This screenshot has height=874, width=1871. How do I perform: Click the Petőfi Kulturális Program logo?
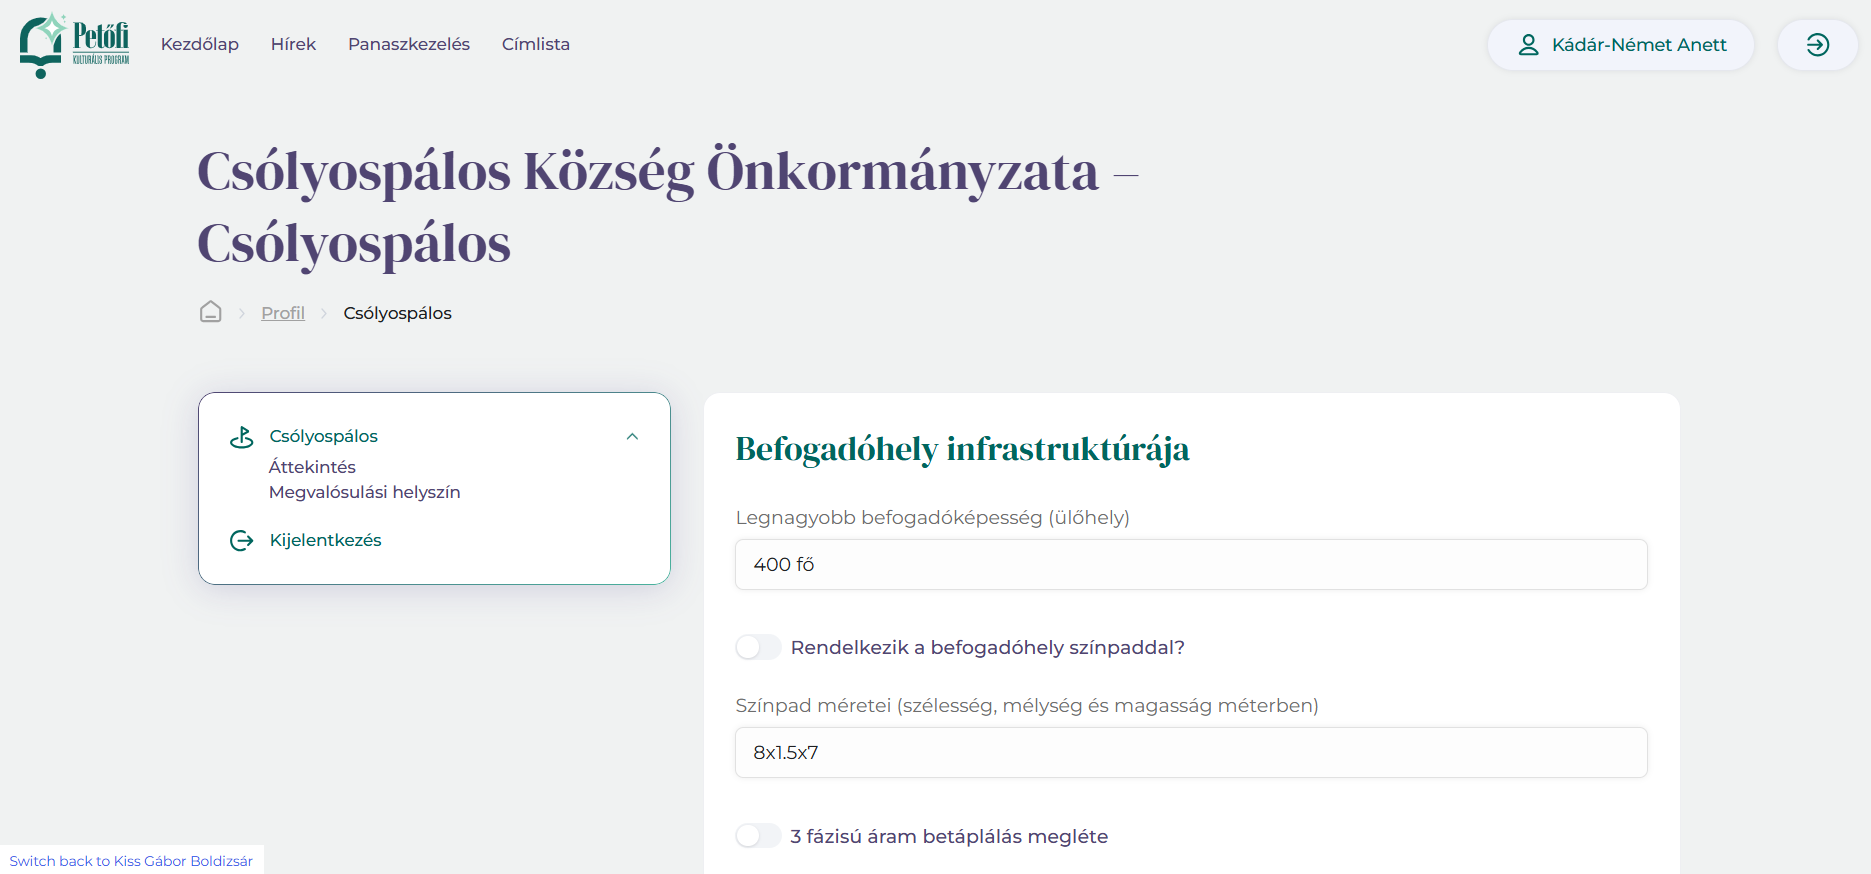pyautogui.click(x=75, y=45)
